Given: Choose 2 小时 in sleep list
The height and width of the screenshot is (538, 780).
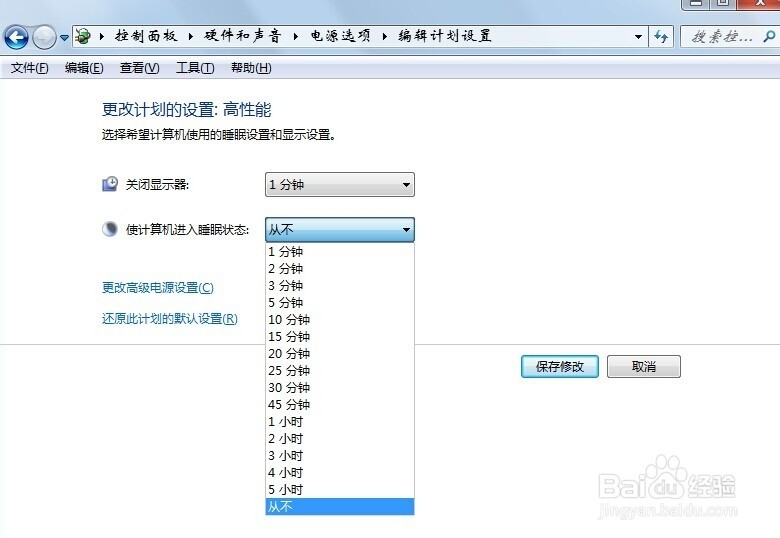Looking at the screenshot, I should coord(340,439).
